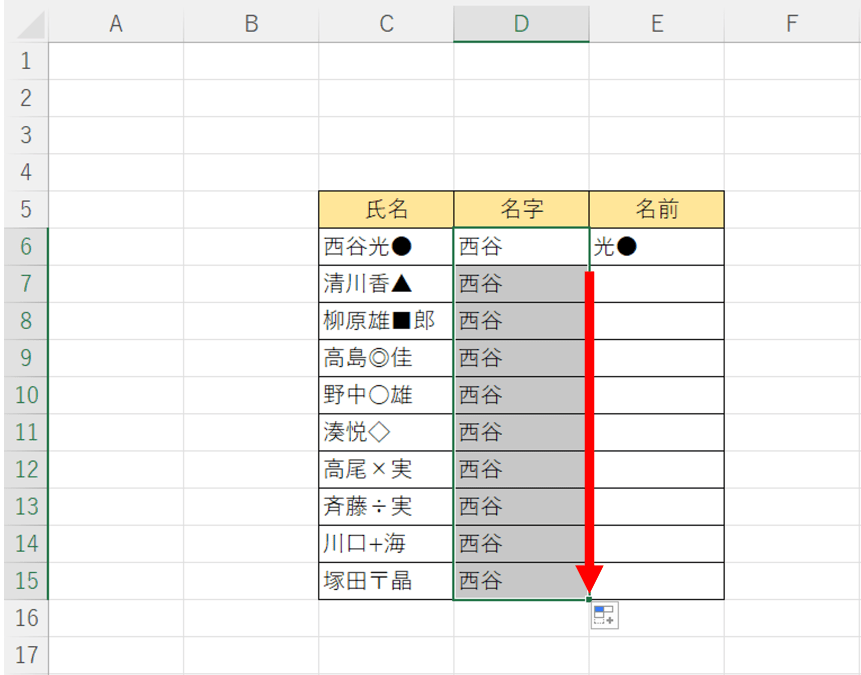Select cell containing 清川香▲
The height and width of the screenshot is (675, 861).
point(386,283)
